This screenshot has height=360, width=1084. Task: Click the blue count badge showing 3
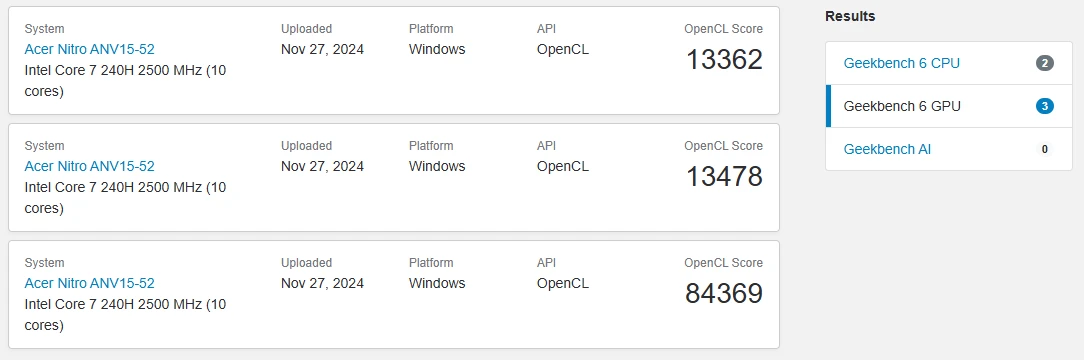tap(1045, 106)
